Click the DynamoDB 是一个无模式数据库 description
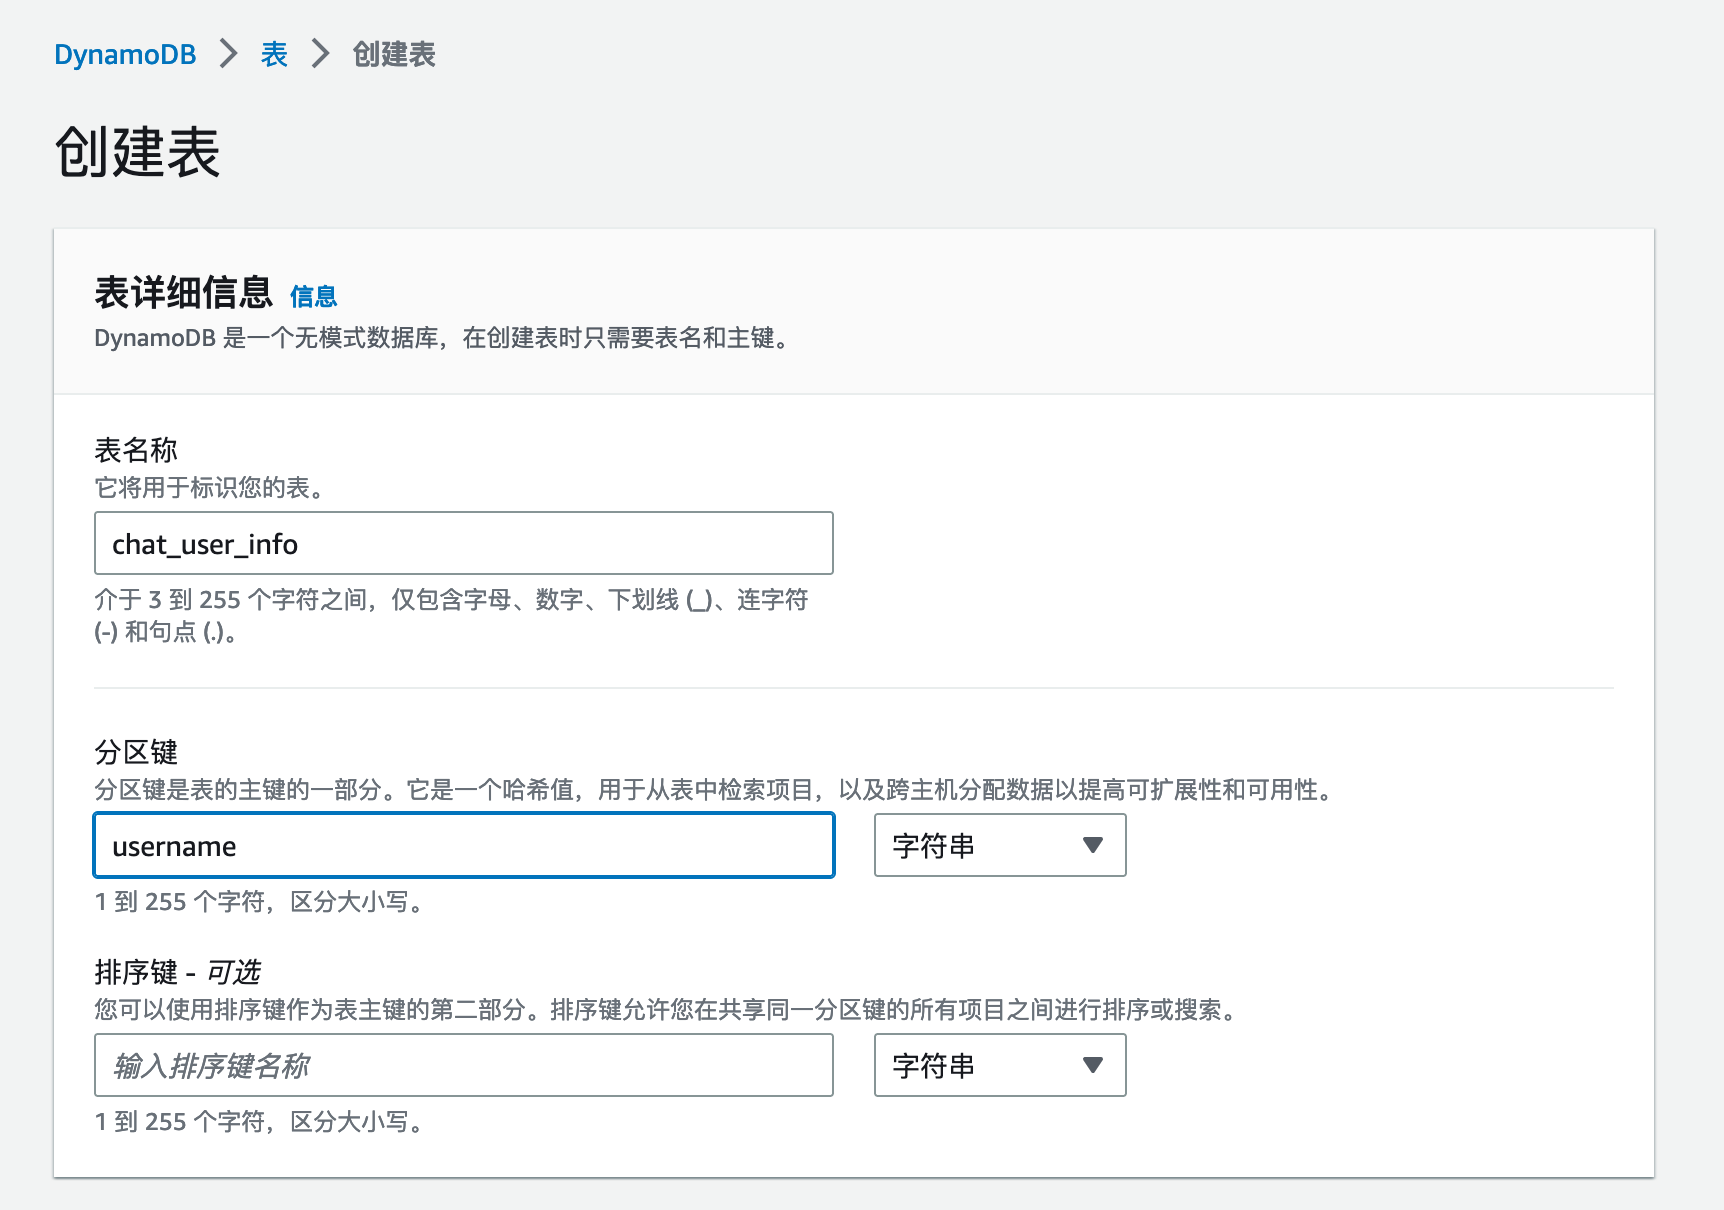 pyautogui.click(x=444, y=338)
